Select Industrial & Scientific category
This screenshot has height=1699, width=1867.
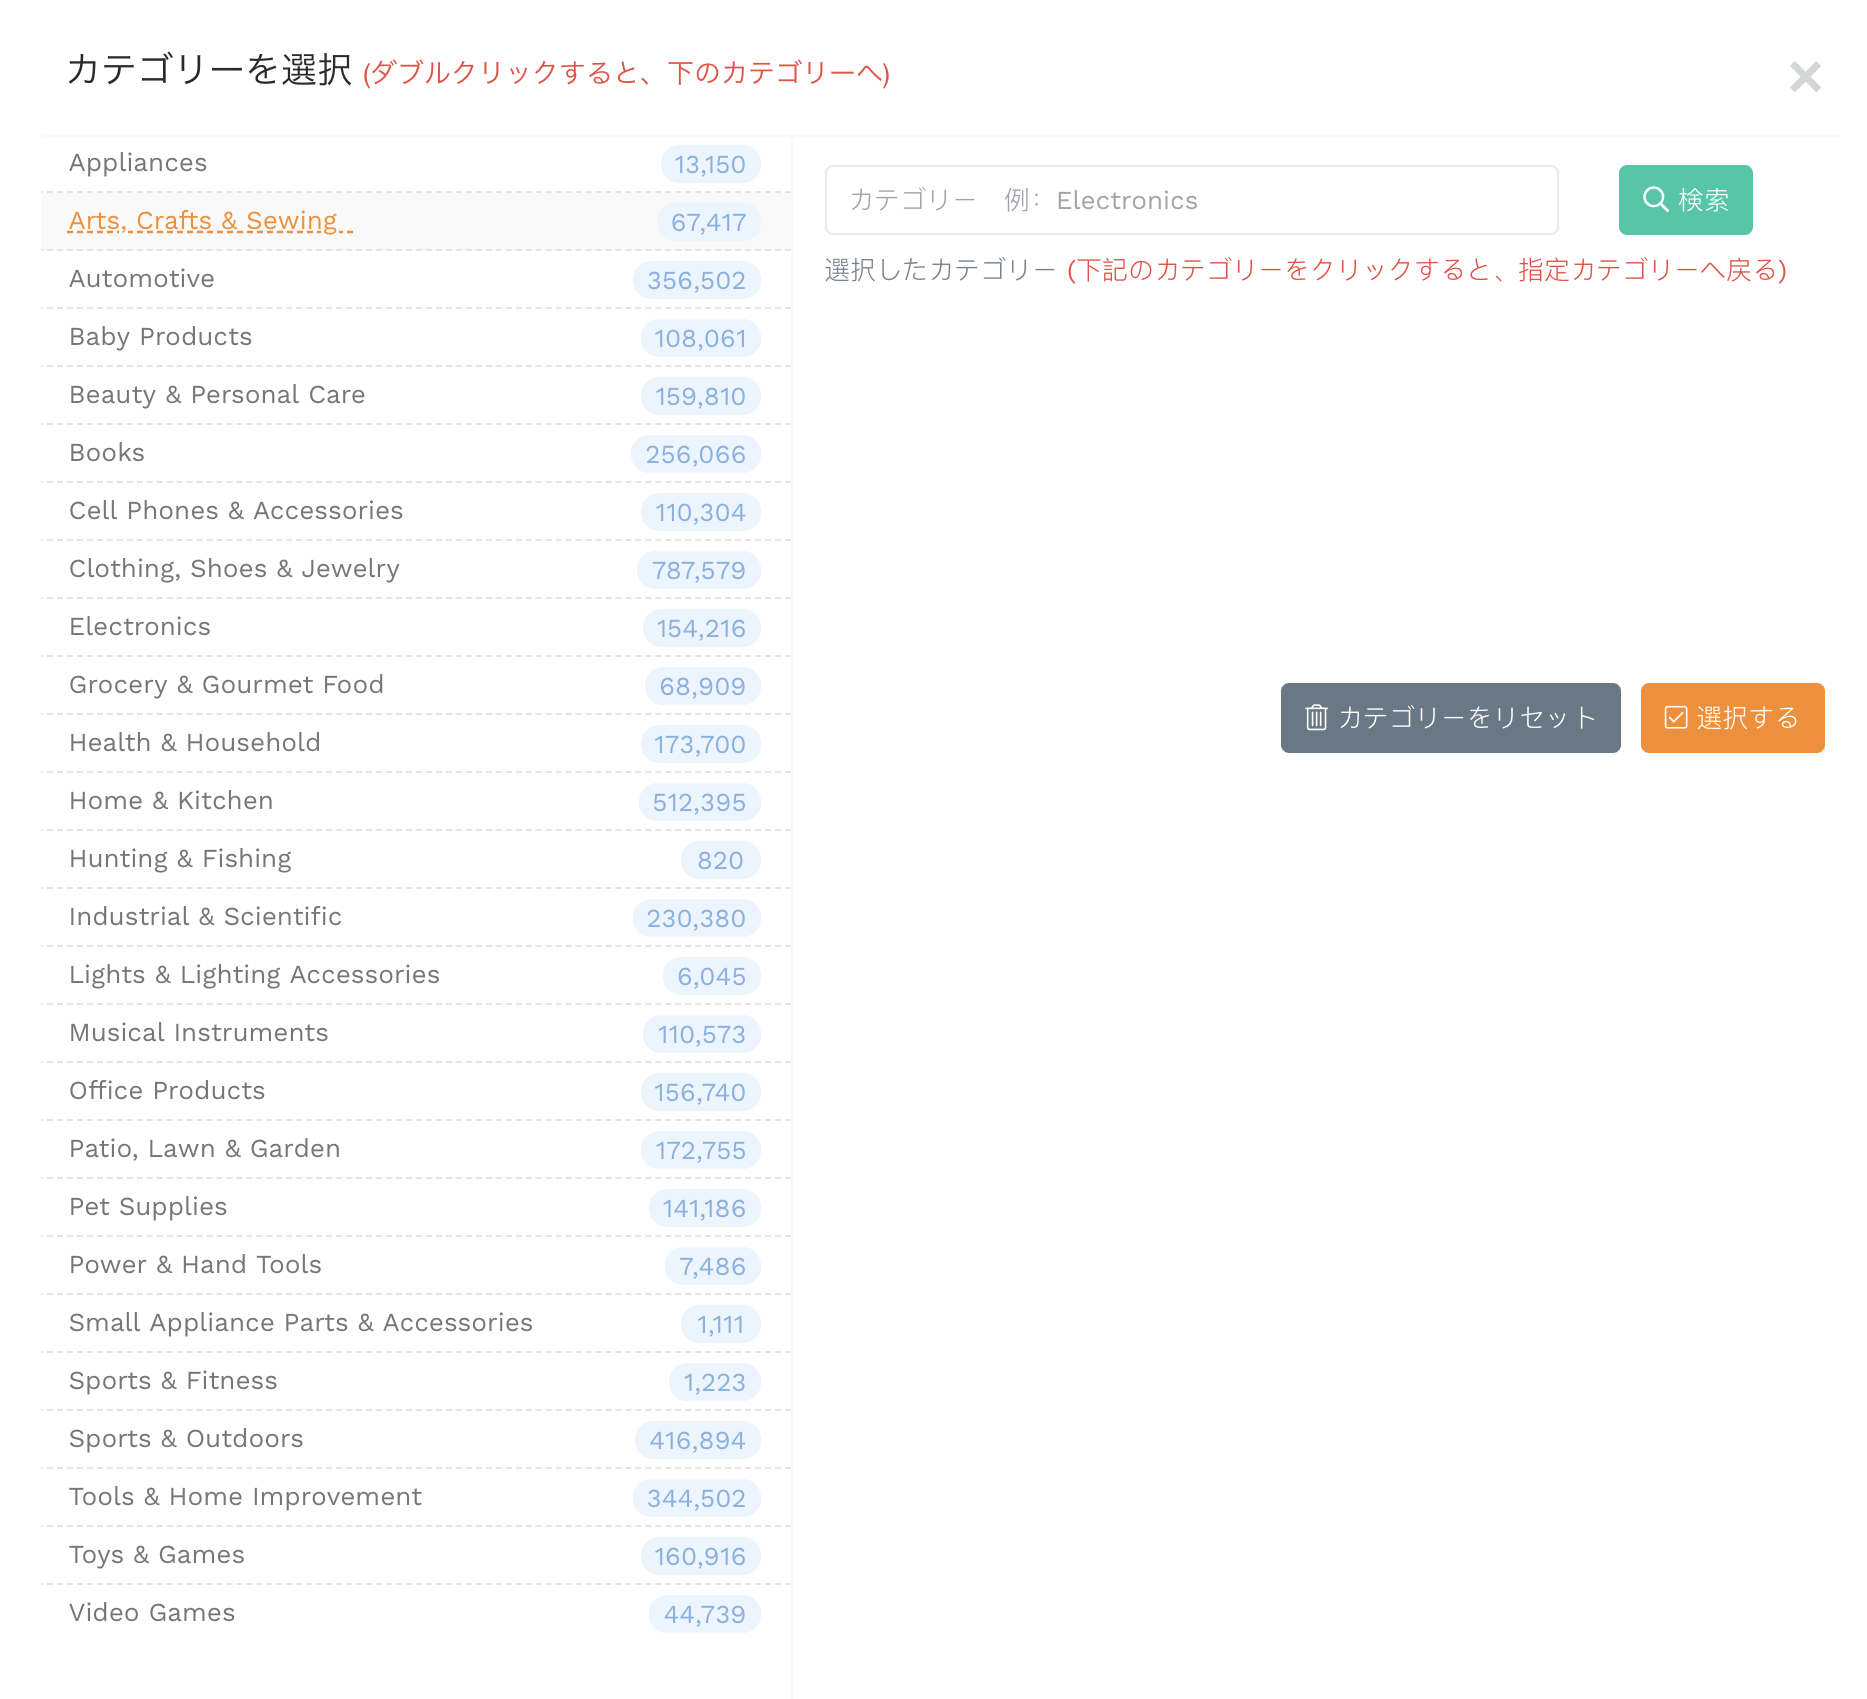pos(416,918)
